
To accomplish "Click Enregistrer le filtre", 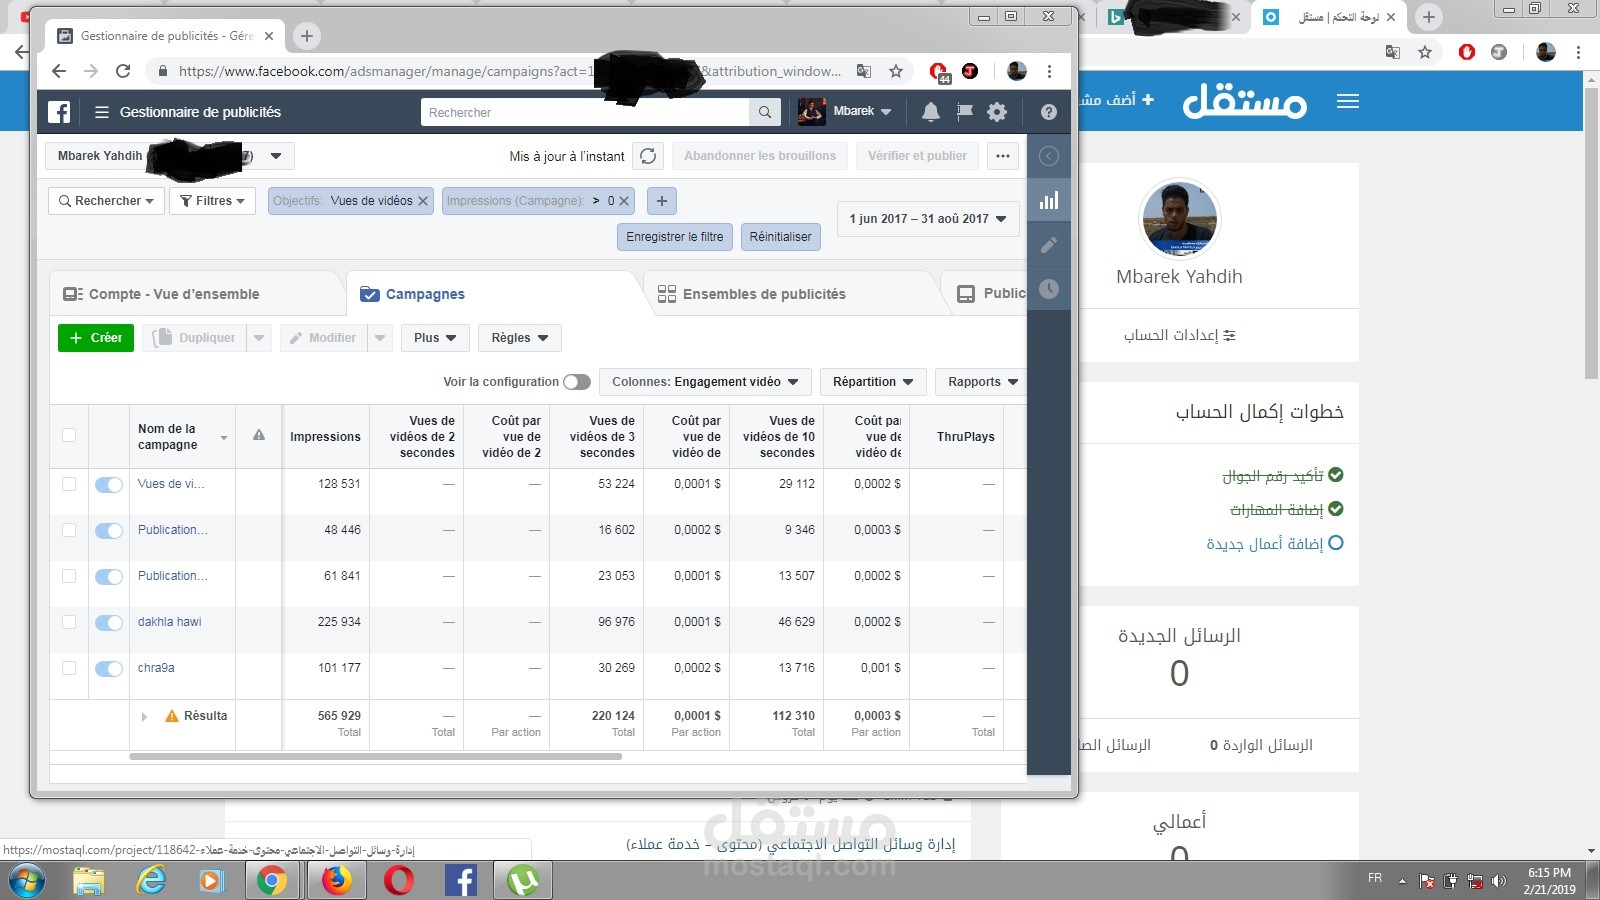I will coord(675,237).
